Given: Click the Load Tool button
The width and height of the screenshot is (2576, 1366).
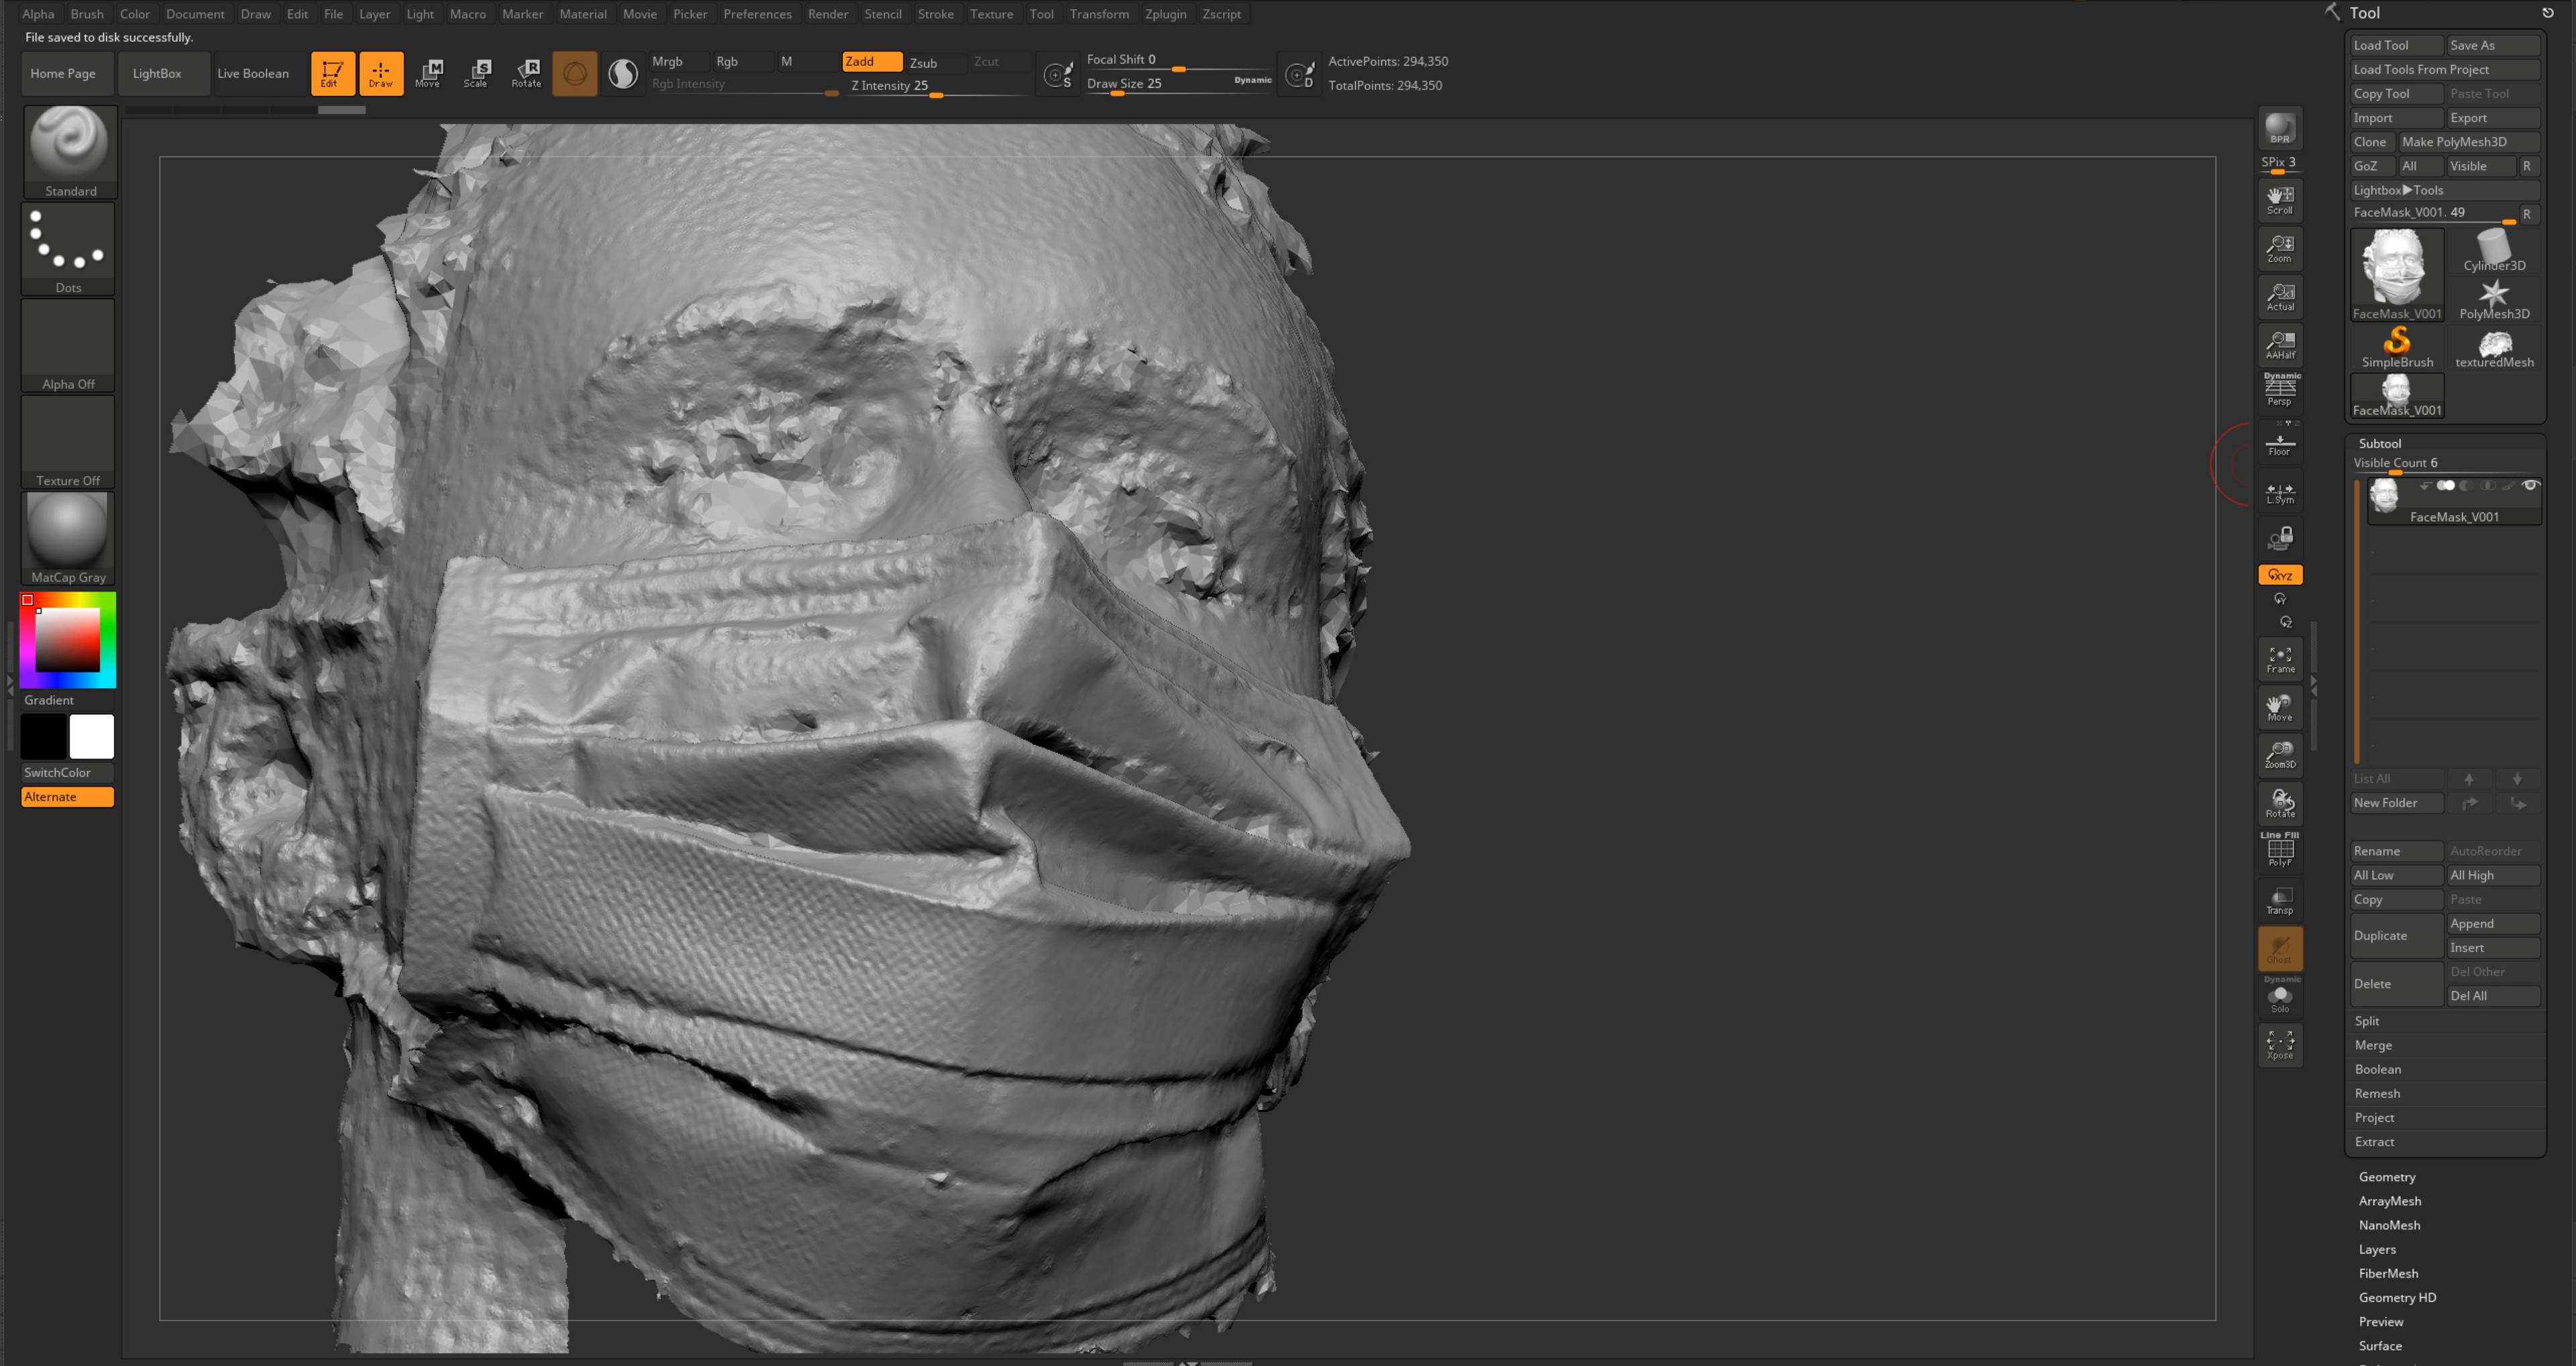Looking at the screenshot, I should [2396, 45].
